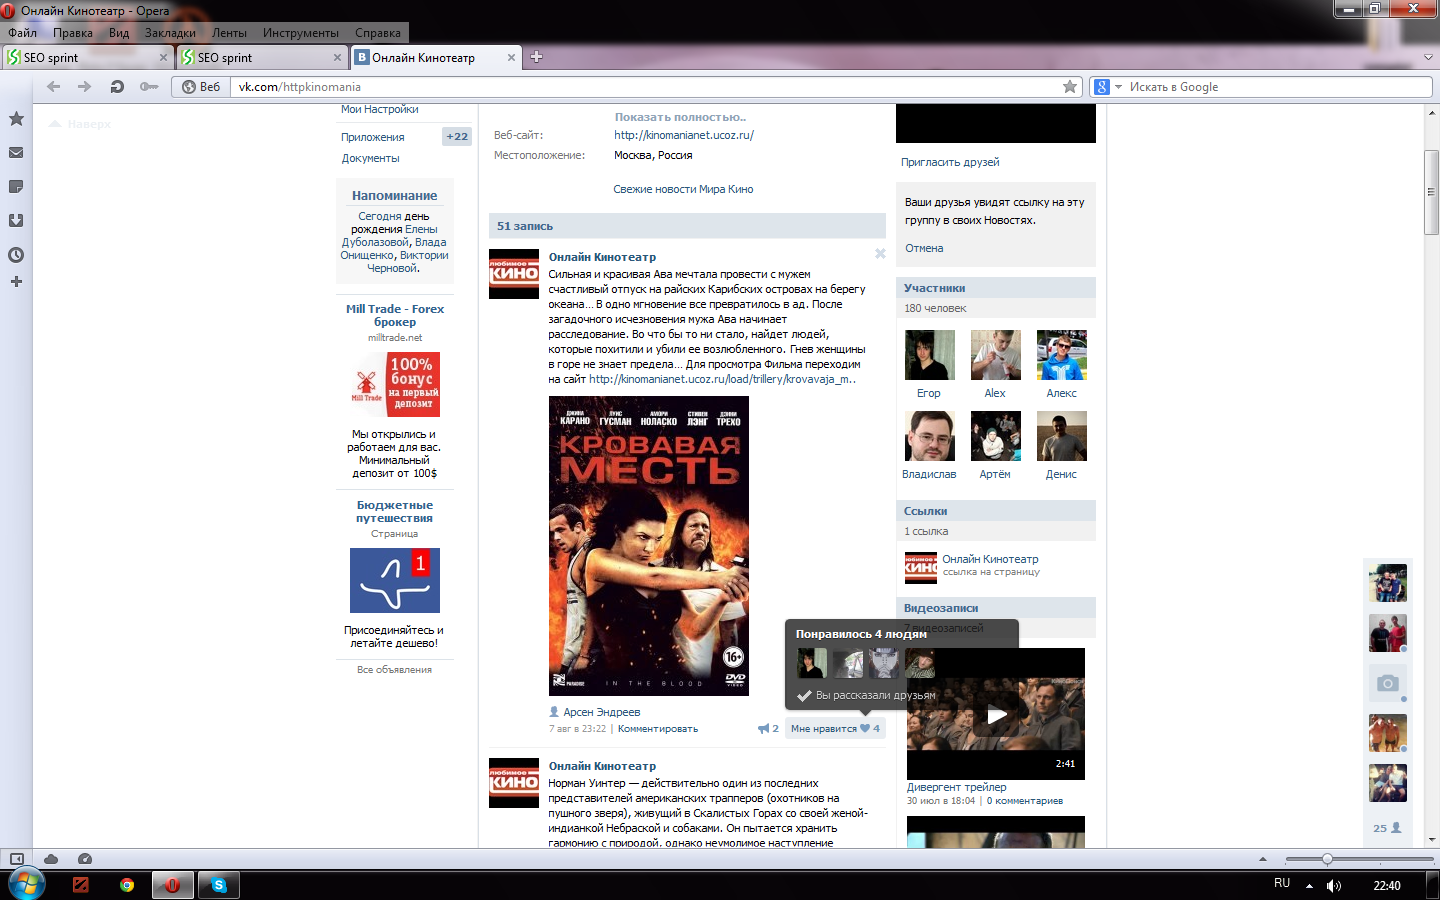
Task: Show hidden system tray icons
Action: pos(1309,886)
